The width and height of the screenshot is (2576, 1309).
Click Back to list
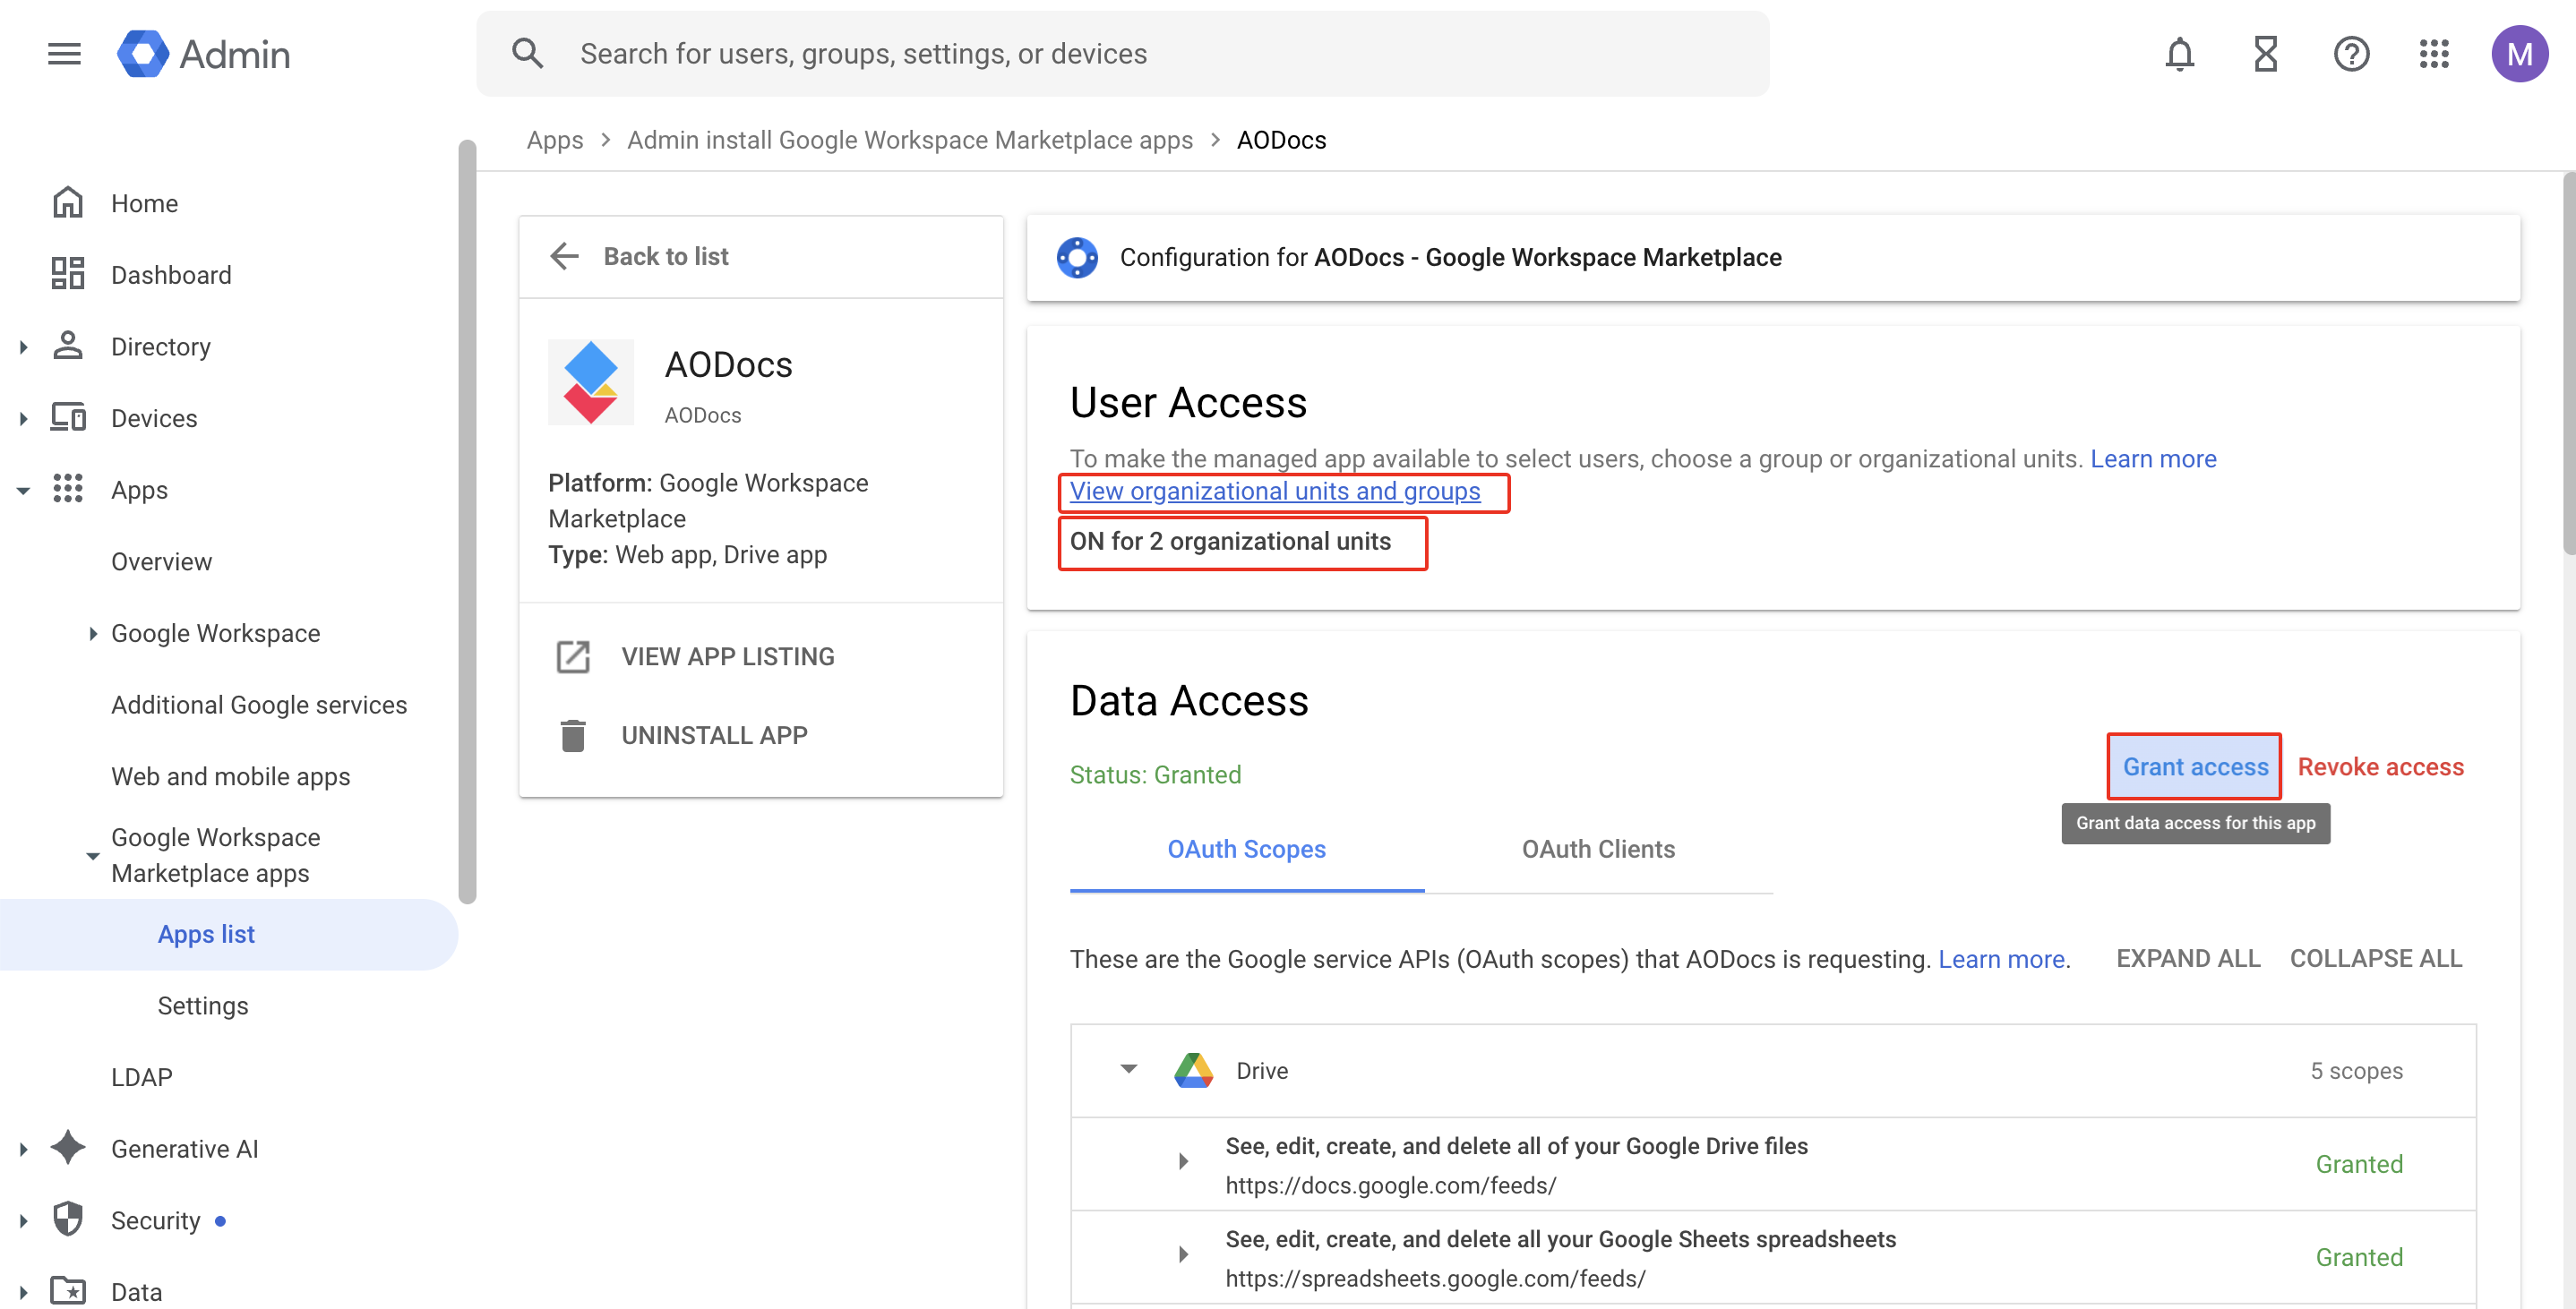tap(666, 256)
